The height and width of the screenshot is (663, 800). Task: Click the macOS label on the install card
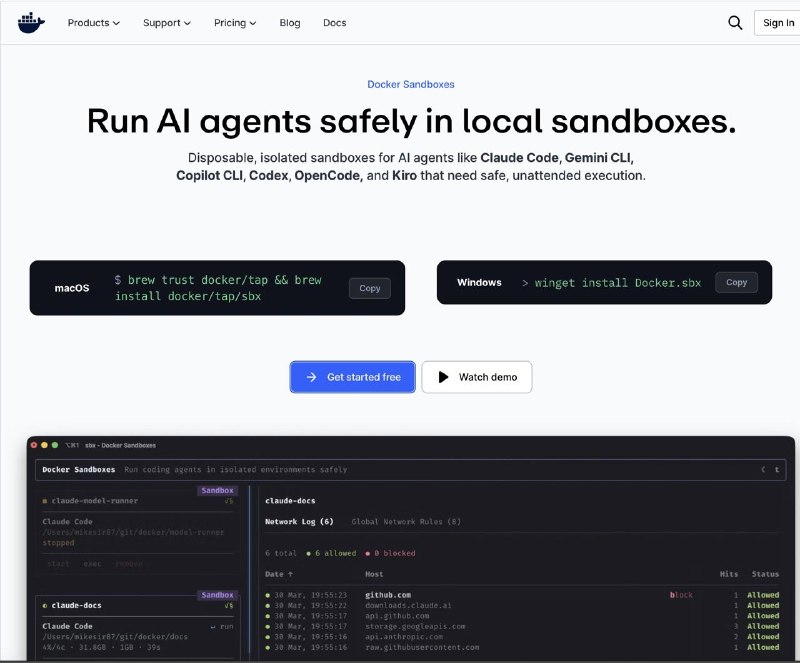[x=72, y=288]
